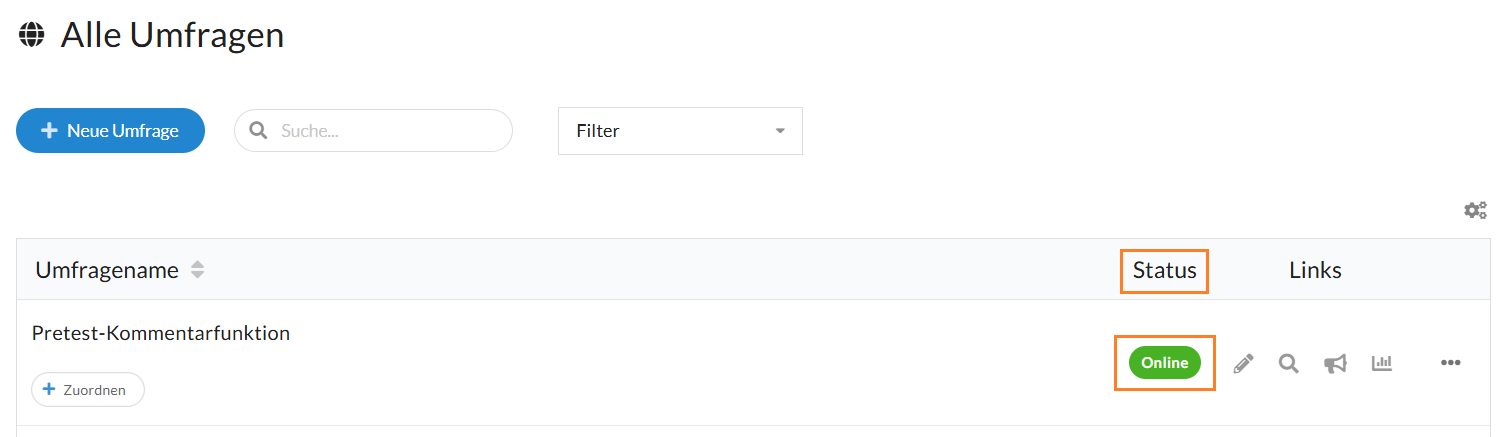Click the megaphone distribution icon
Image resolution: width=1500 pixels, height=437 pixels.
pyautogui.click(x=1335, y=363)
